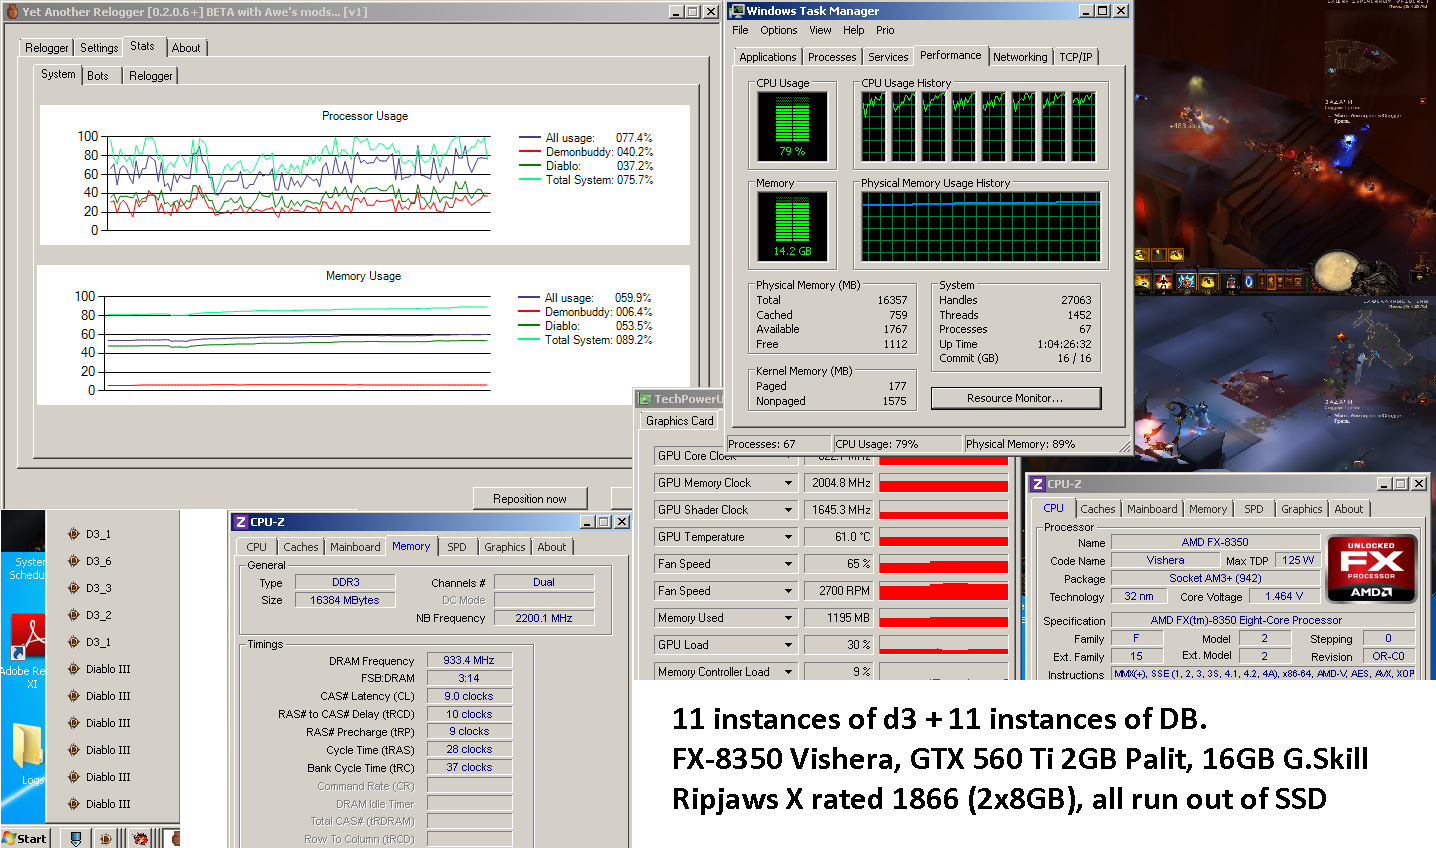Click NB Frequency value 2200.1 MHz
Screen dimensions: 1436x848
click(544, 618)
